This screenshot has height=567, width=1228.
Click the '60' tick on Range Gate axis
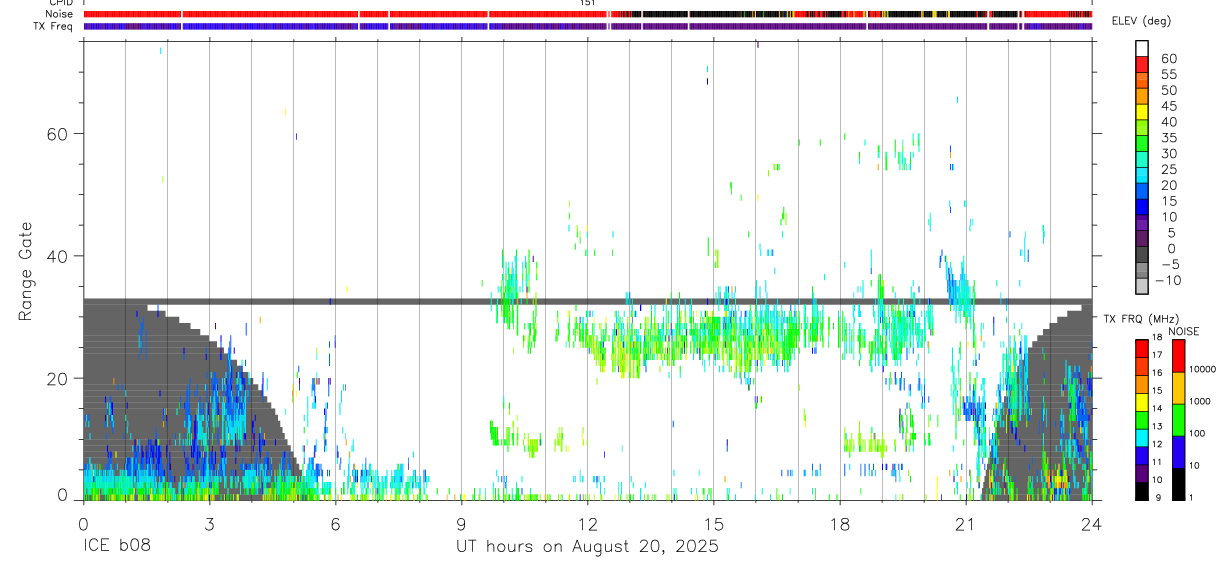58,134
